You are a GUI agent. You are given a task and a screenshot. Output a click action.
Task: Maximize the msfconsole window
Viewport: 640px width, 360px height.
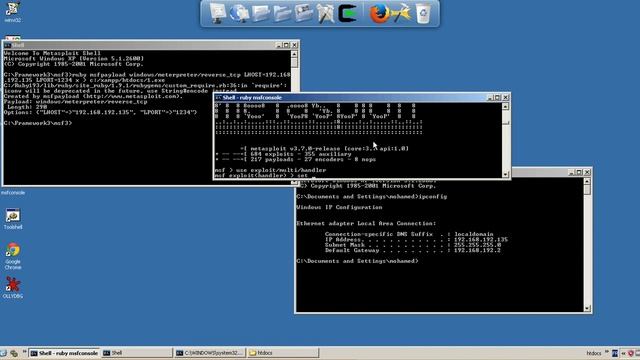(x=497, y=98)
